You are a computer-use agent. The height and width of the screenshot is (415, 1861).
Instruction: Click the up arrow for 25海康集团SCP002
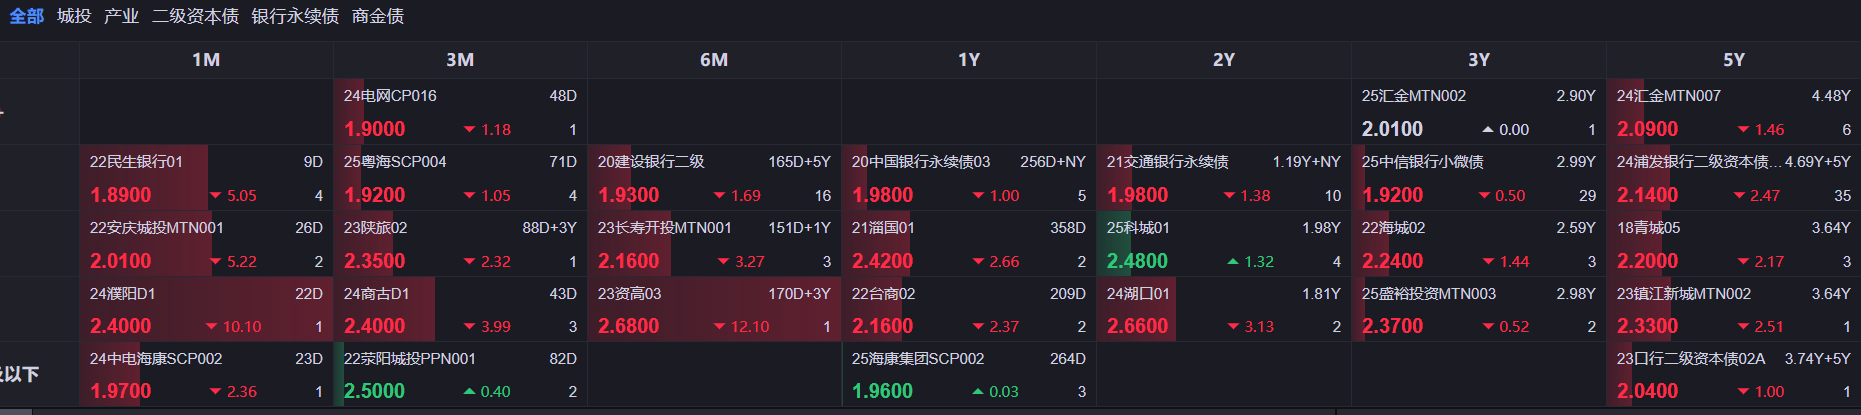pyautogui.click(x=978, y=392)
